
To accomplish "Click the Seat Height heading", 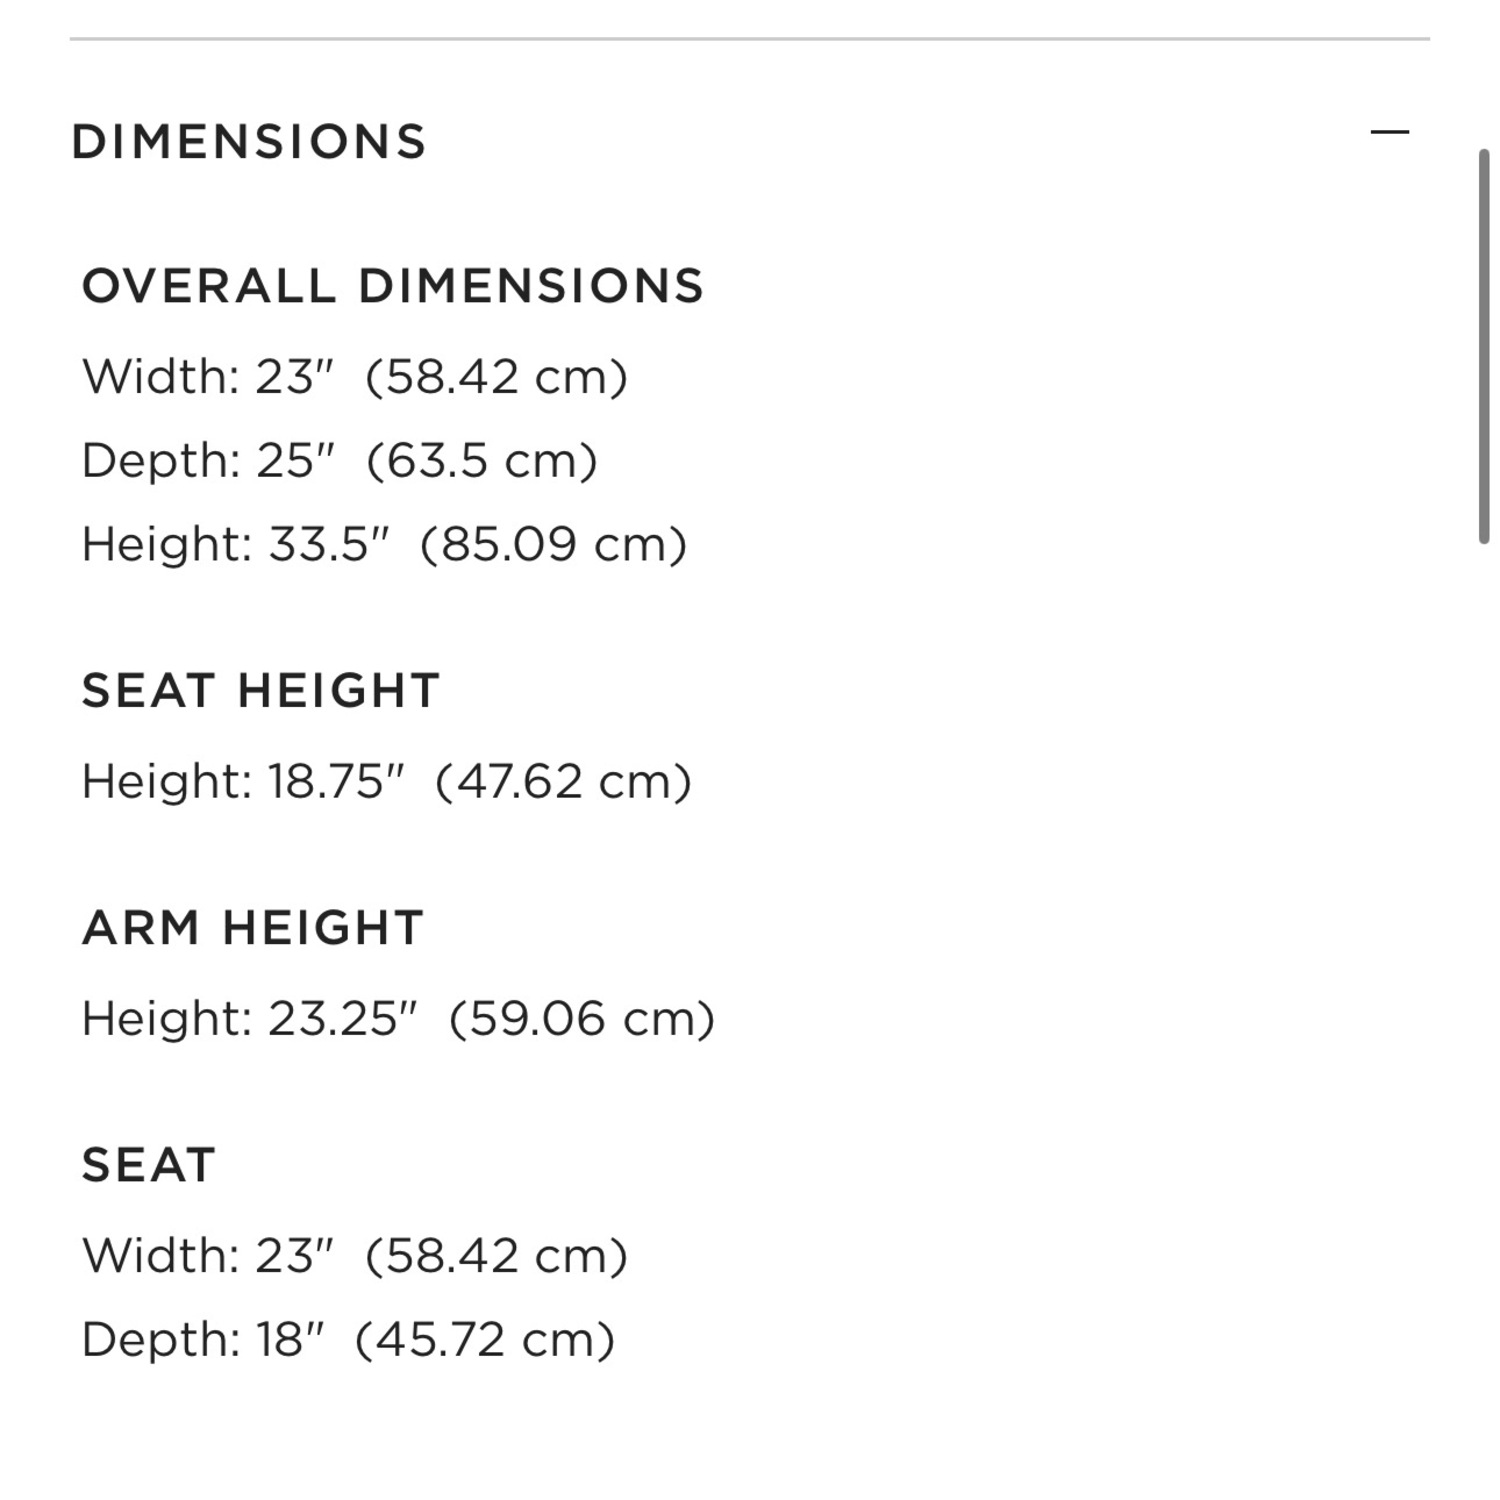I will pos(261,691).
